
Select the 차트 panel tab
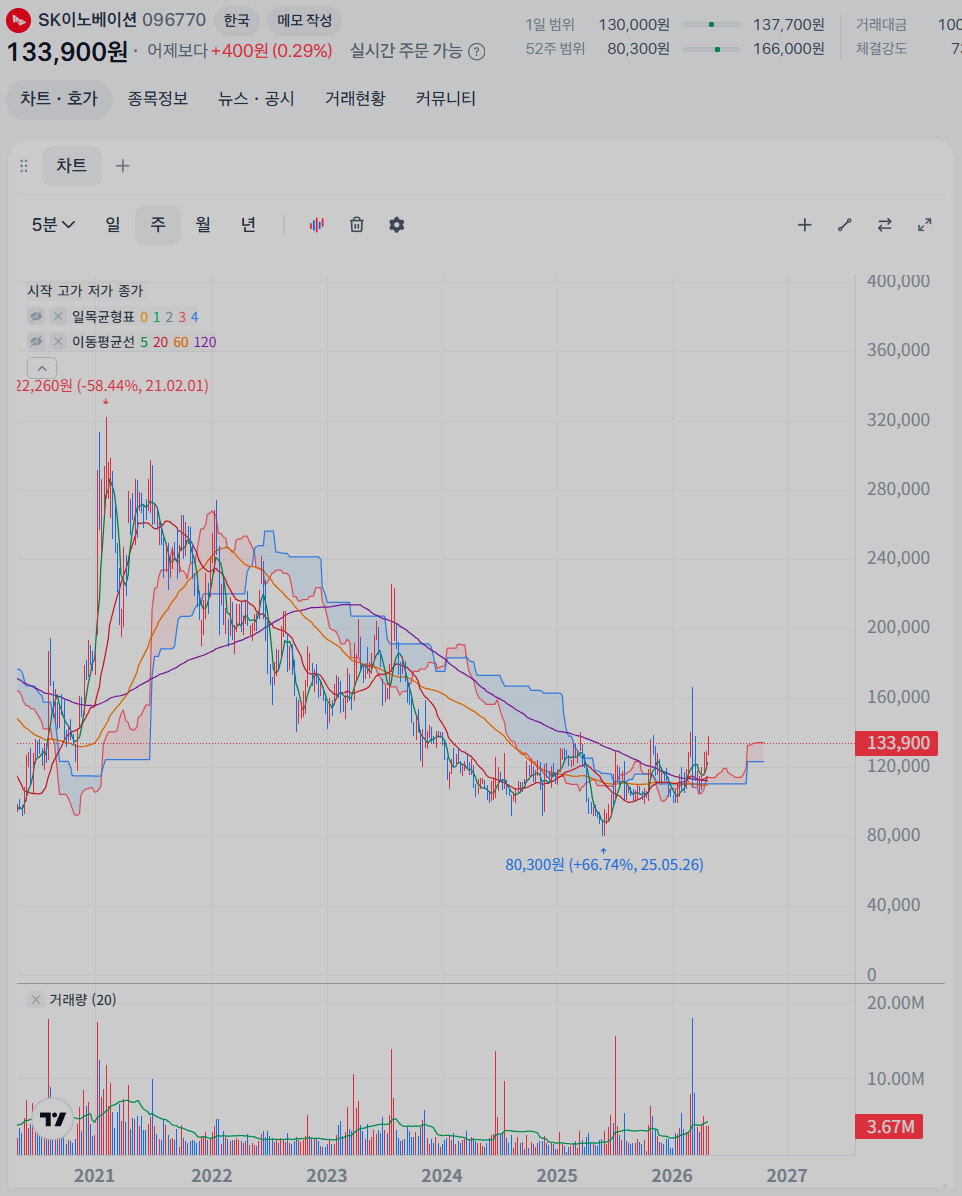72,166
